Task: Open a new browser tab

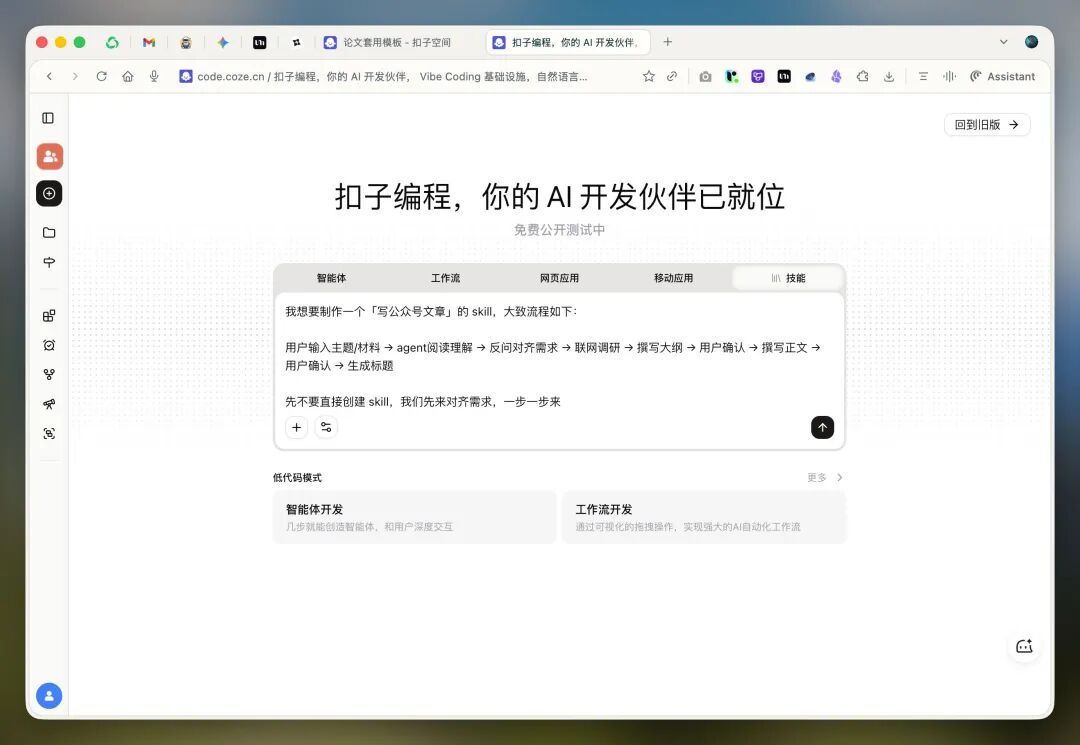Action: coord(667,43)
